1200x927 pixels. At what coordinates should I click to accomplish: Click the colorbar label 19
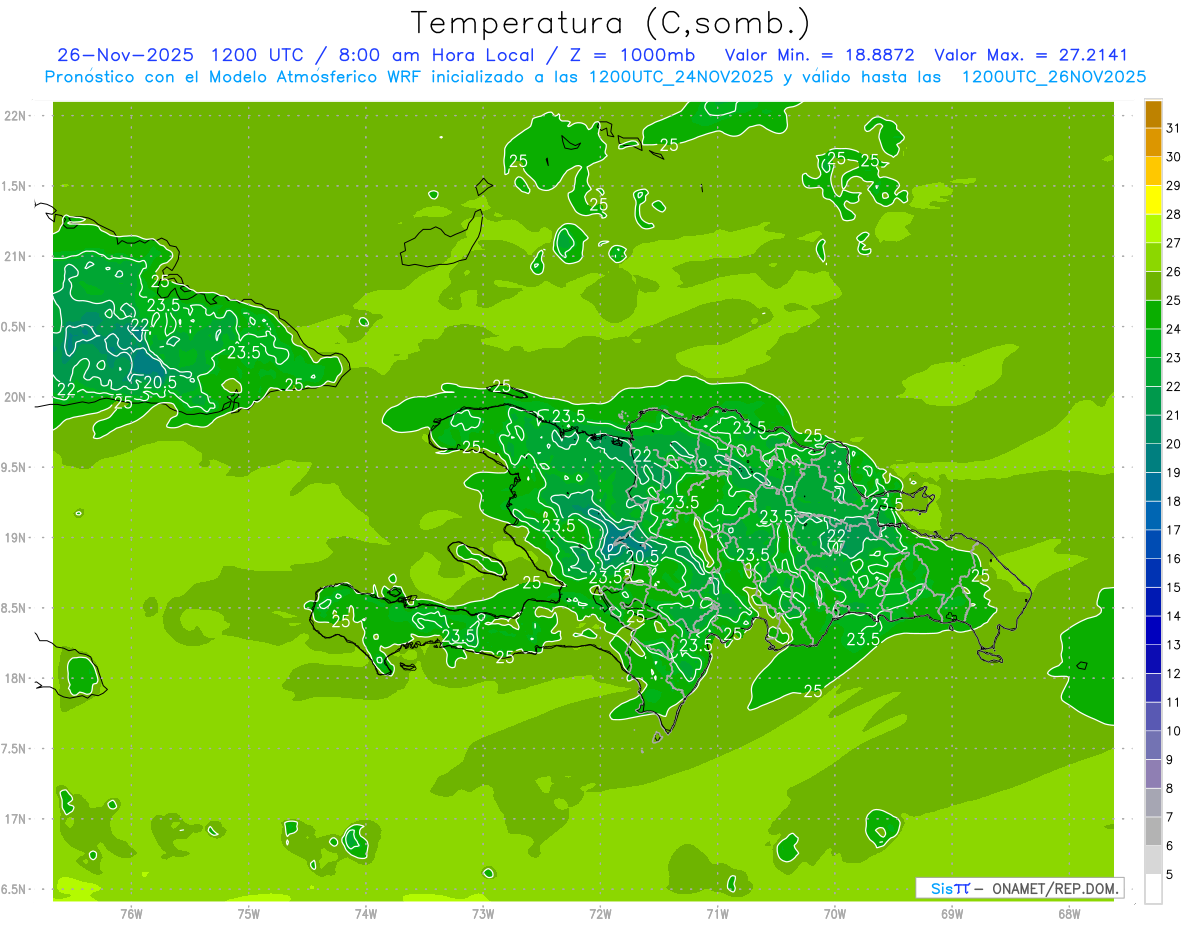click(1174, 473)
